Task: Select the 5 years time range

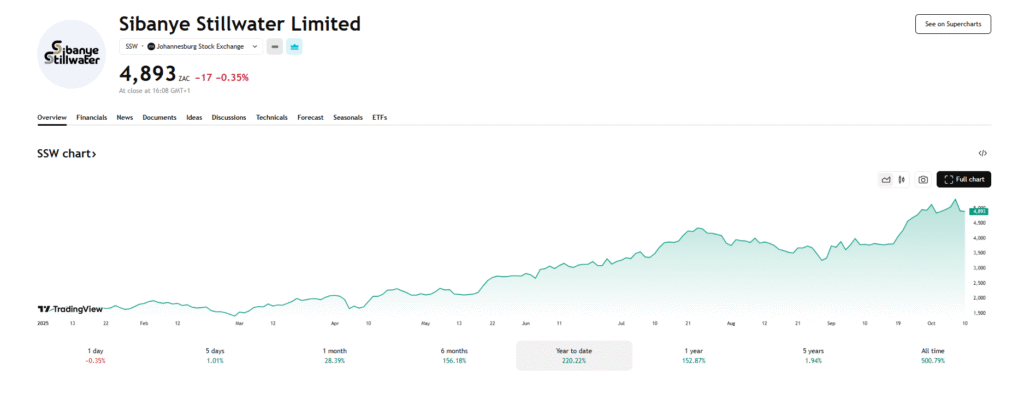Action: tap(811, 355)
